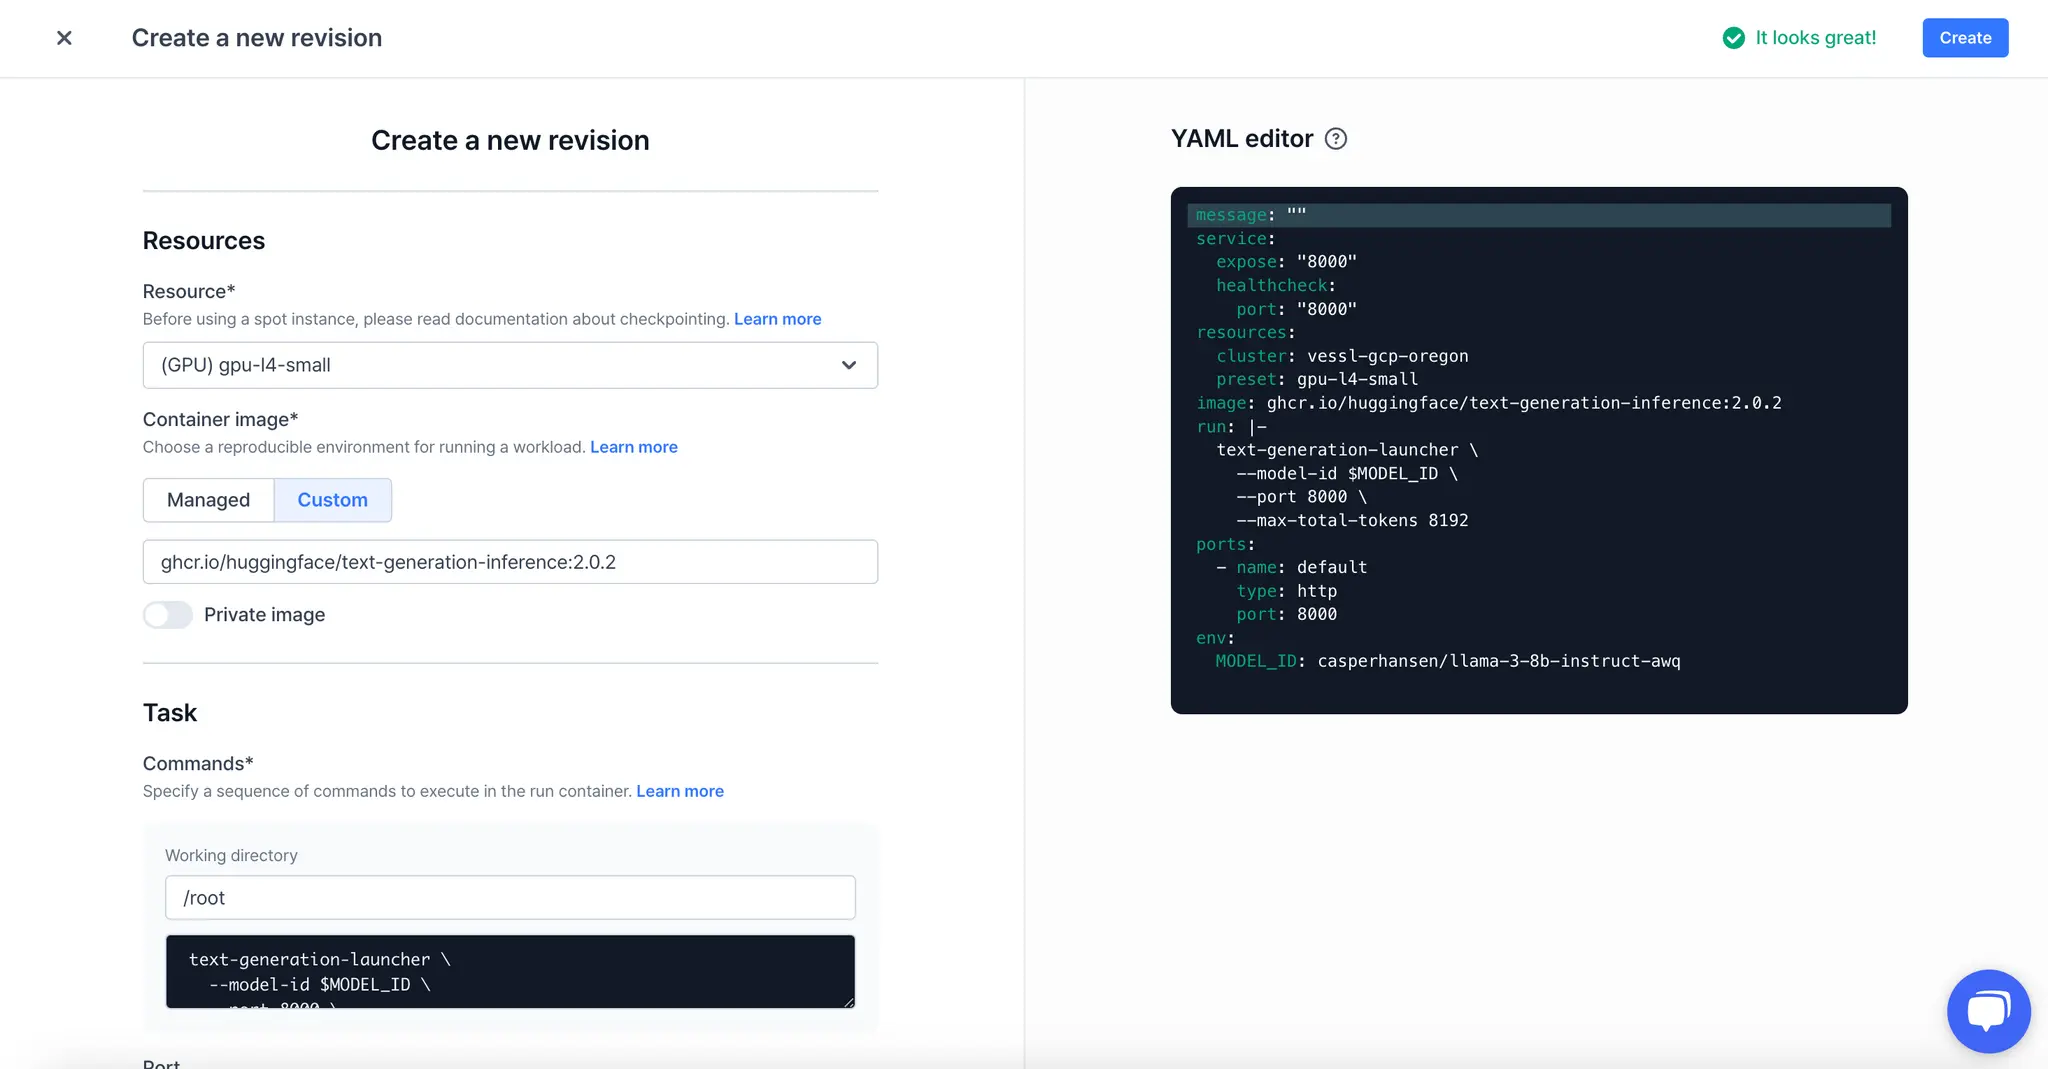2048x1069 pixels.
Task: Click the text-generation-launcher line in YAML editor
Action: [1347, 450]
